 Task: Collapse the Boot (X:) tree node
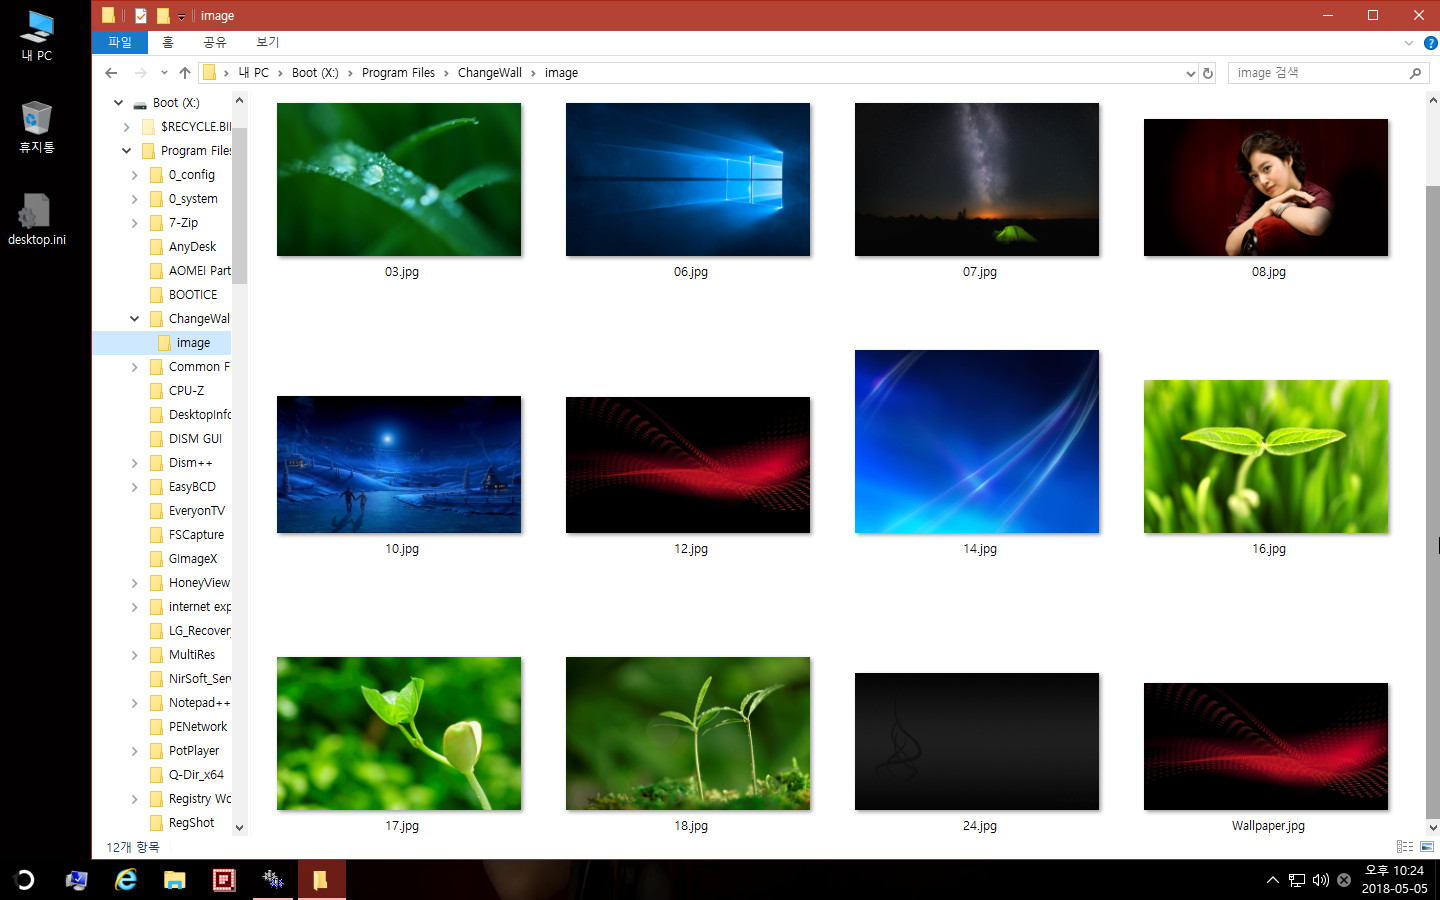point(118,103)
